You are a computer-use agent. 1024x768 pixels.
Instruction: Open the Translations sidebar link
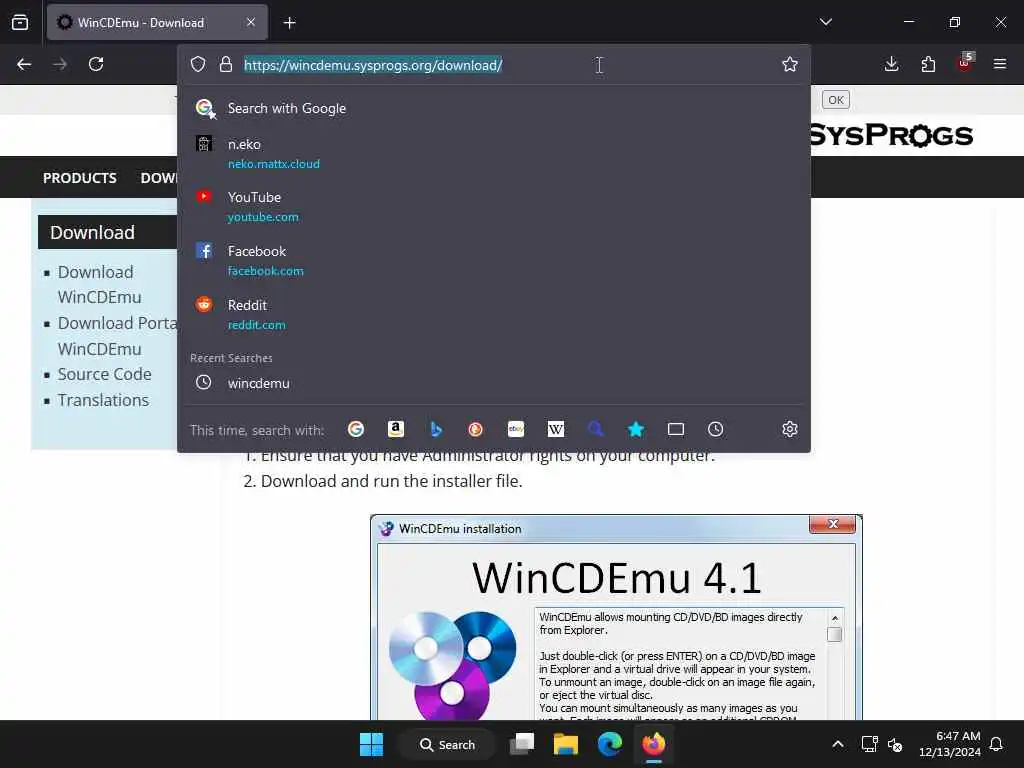coord(103,400)
